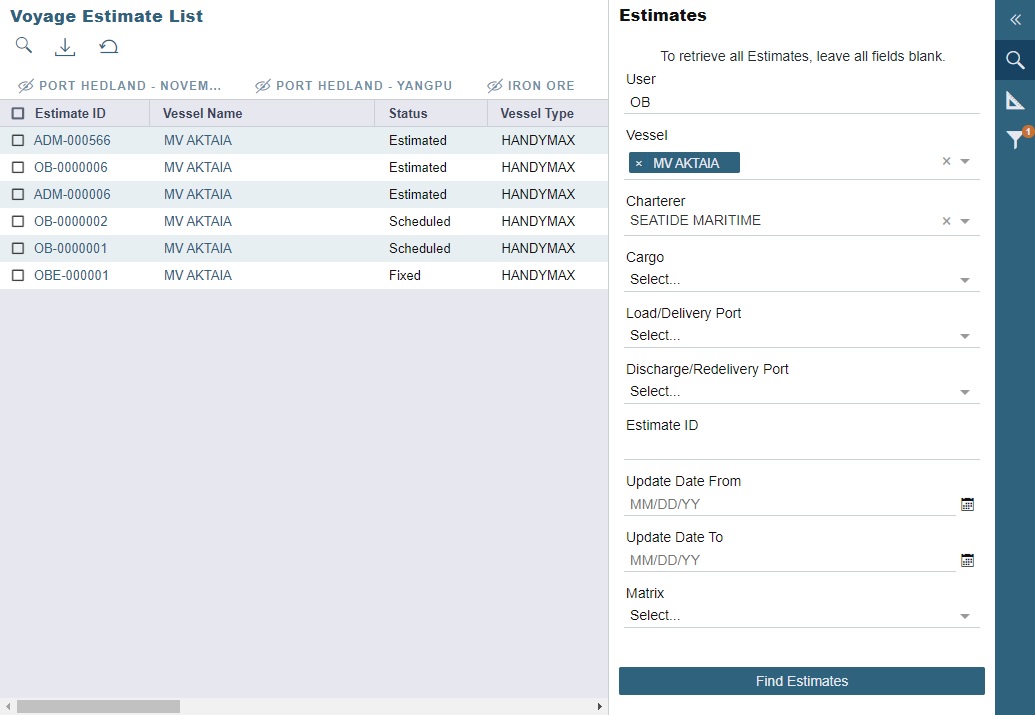Export the Voyage Estimate List using download icon

64,46
